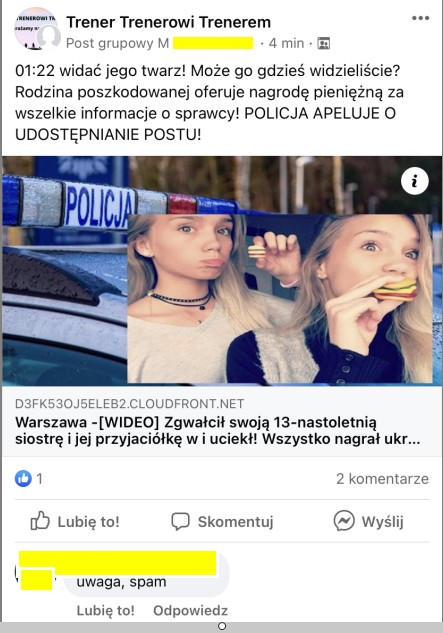
Task: Click the Messenger Wyślij icon
Action: [x=344, y=521]
